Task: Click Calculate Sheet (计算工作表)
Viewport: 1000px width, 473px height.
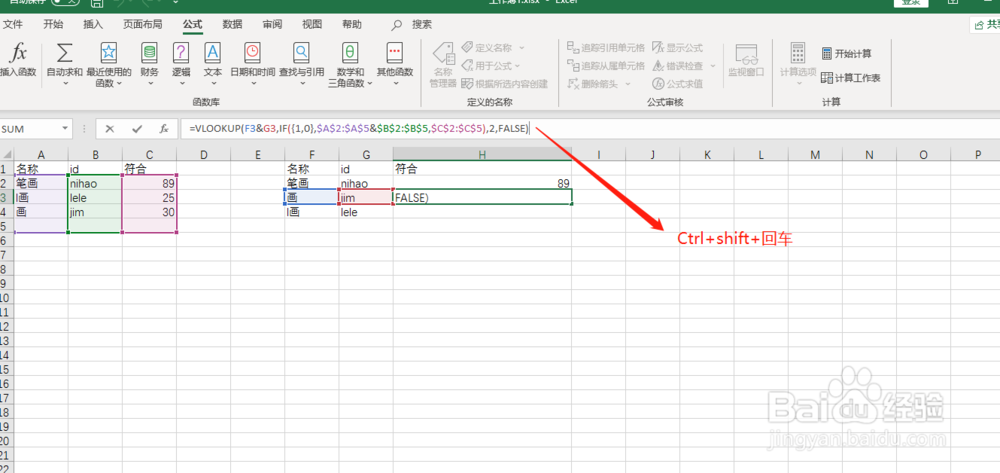Action: coord(850,78)
